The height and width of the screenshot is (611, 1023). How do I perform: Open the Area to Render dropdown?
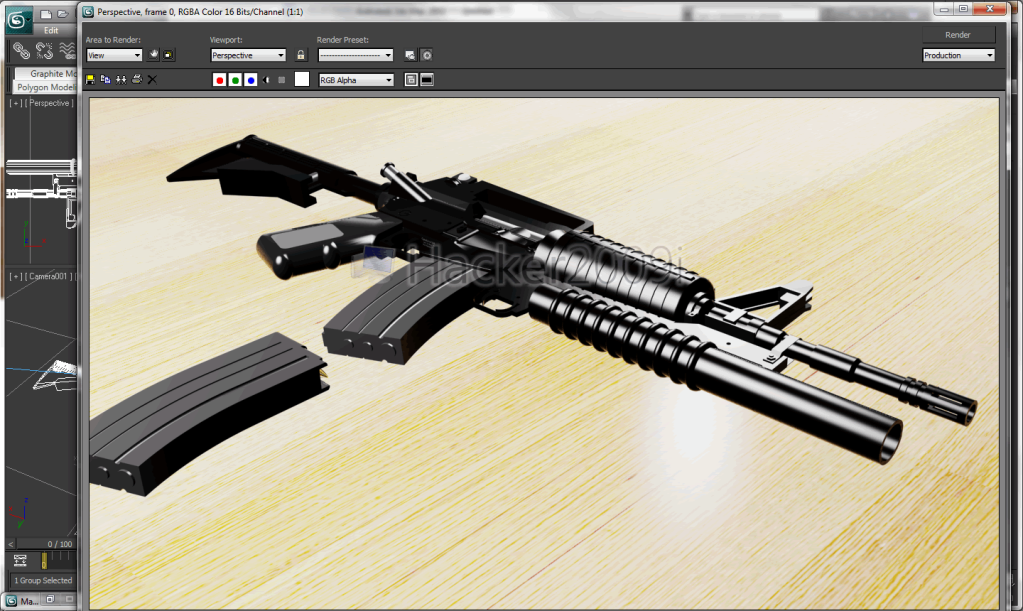(114, 55)
